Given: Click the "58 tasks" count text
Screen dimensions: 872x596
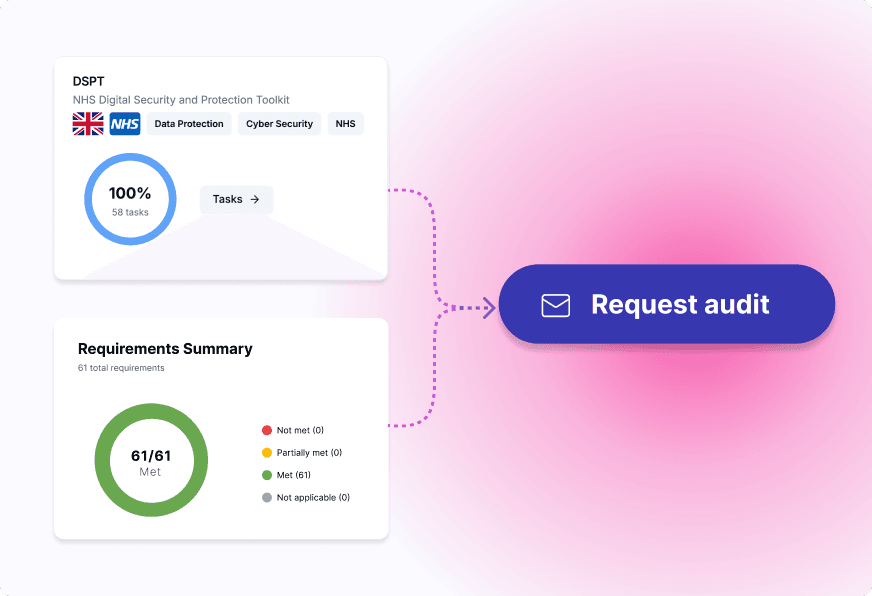Looking at the screenshot, I should [130, 212].
